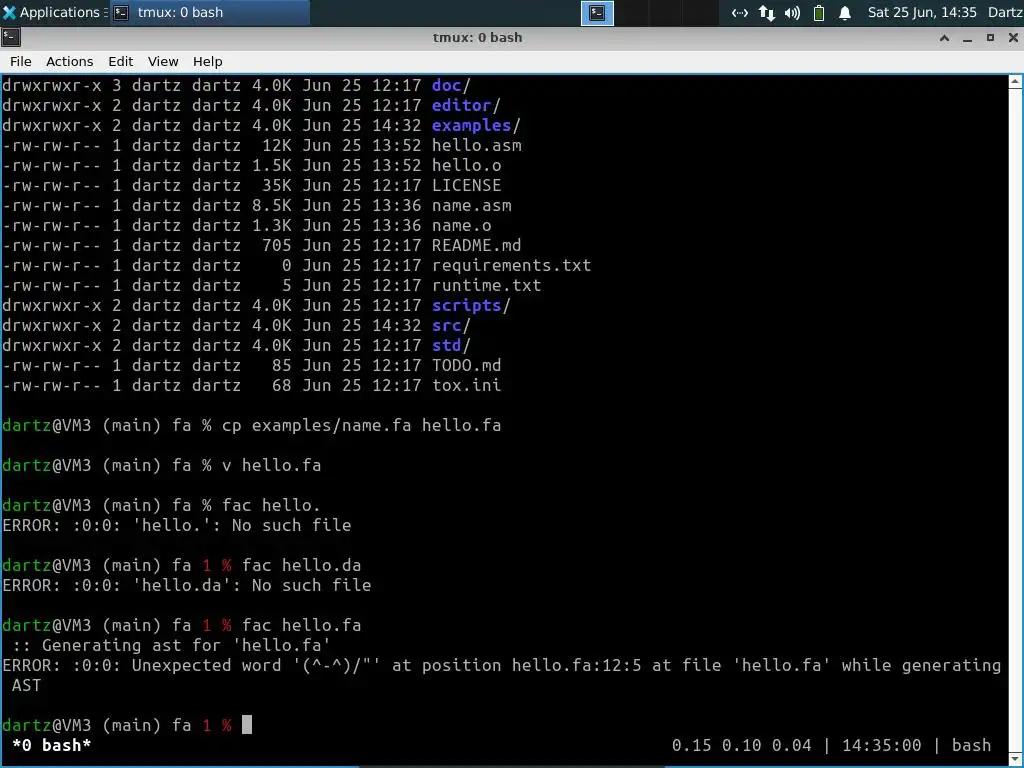This screenshot has width=1024, height=768.
Task: Click the README.md file name
Action: 477,245
